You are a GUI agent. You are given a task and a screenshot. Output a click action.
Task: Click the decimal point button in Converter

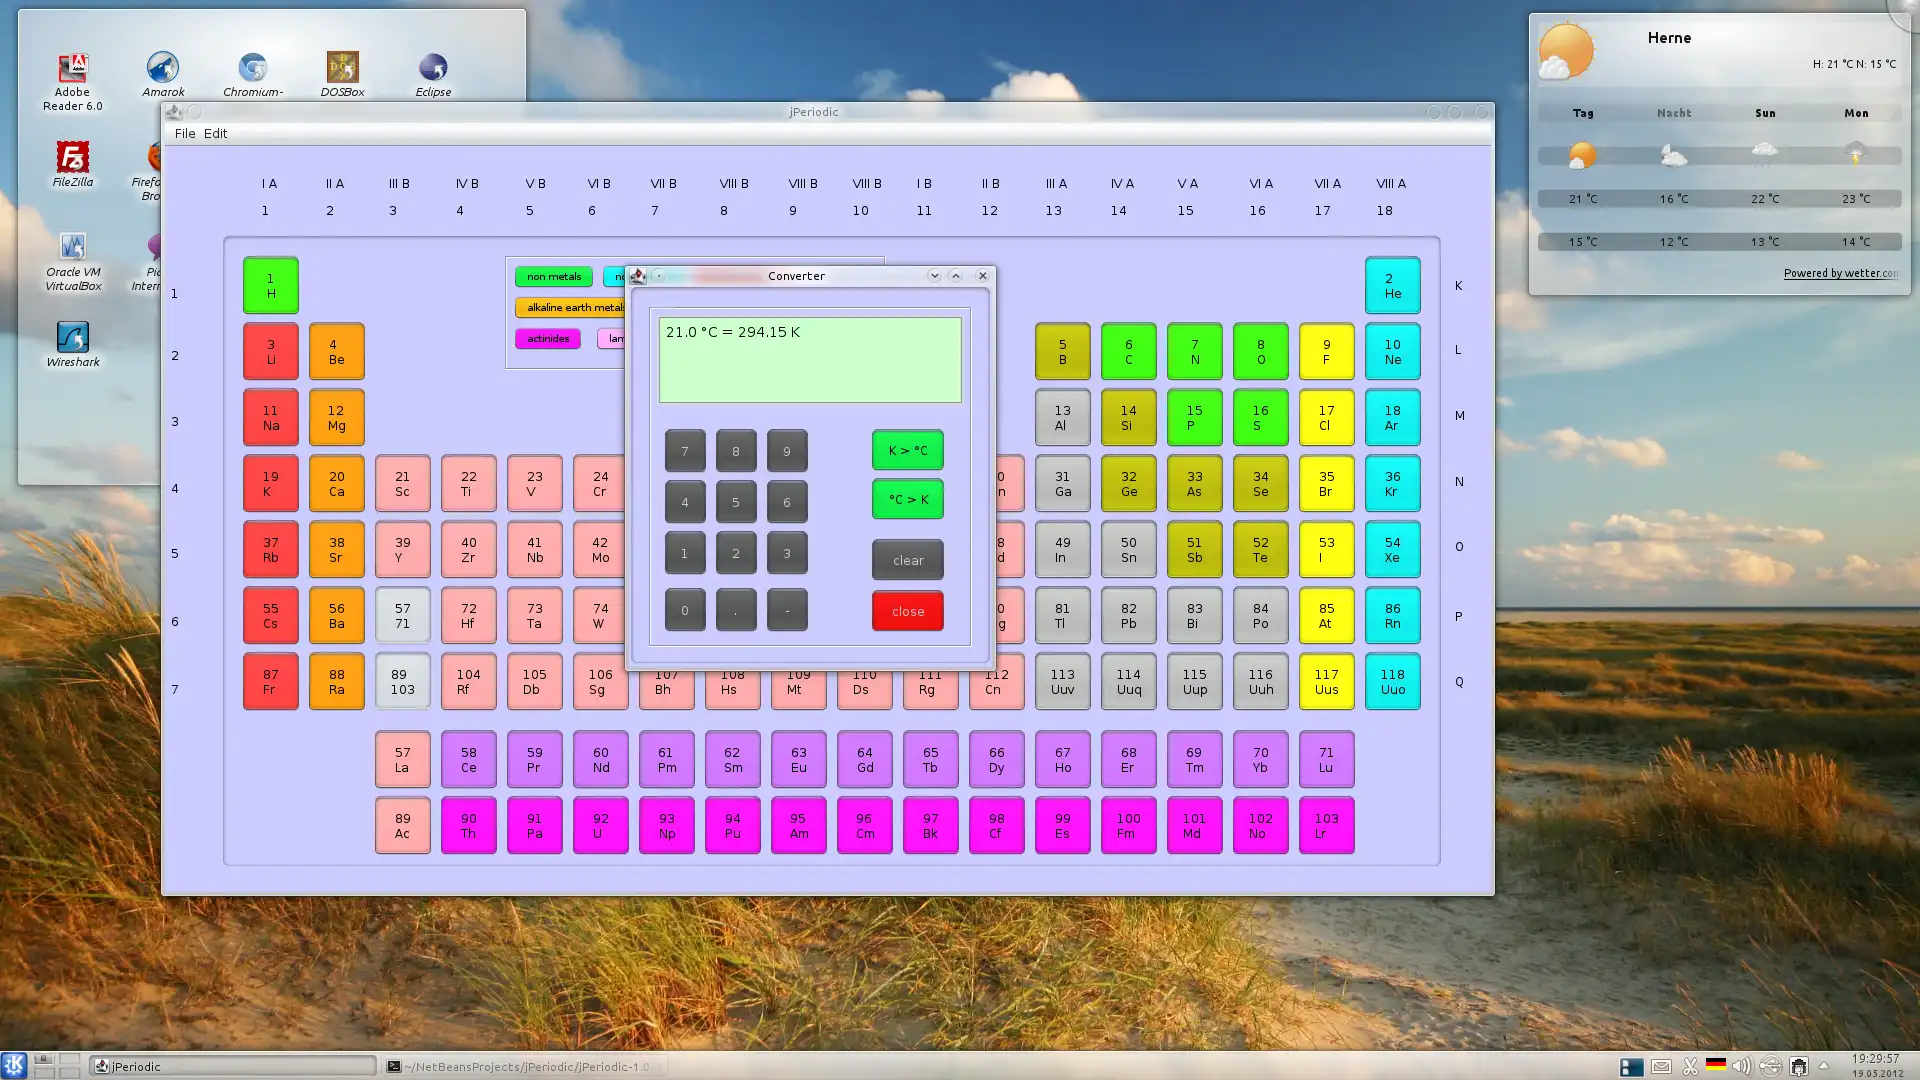(x=736, y=611)
